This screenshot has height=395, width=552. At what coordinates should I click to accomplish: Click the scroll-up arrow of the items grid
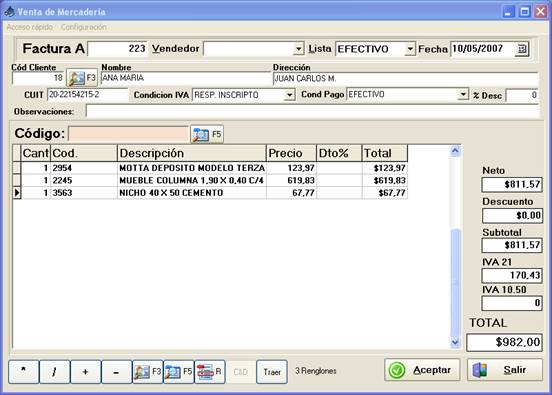(455, 151)
